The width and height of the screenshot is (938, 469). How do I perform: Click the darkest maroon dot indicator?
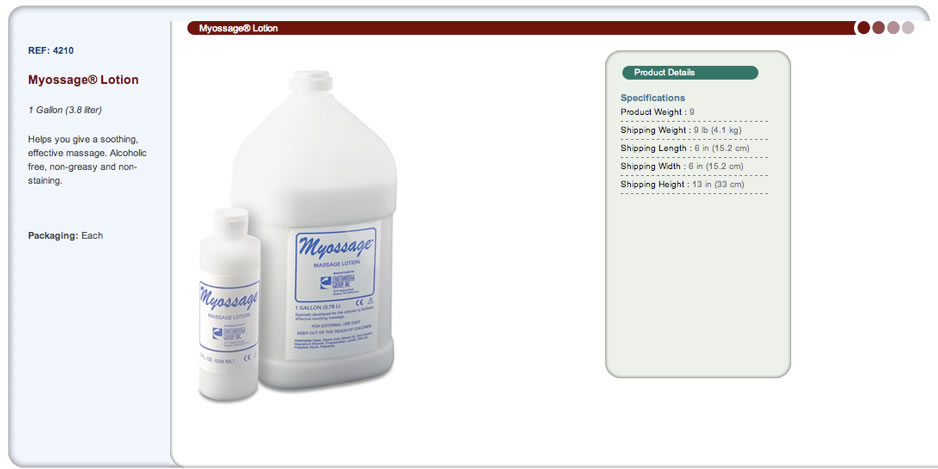(863, 28)
